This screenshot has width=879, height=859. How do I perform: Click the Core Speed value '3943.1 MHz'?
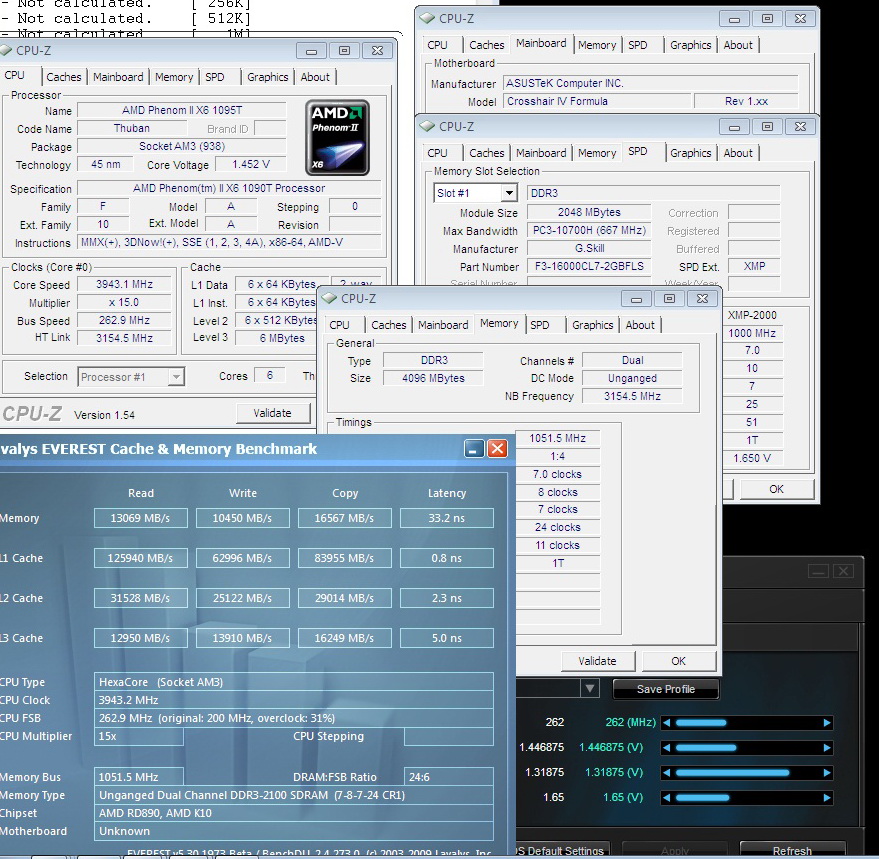(124, 284)
